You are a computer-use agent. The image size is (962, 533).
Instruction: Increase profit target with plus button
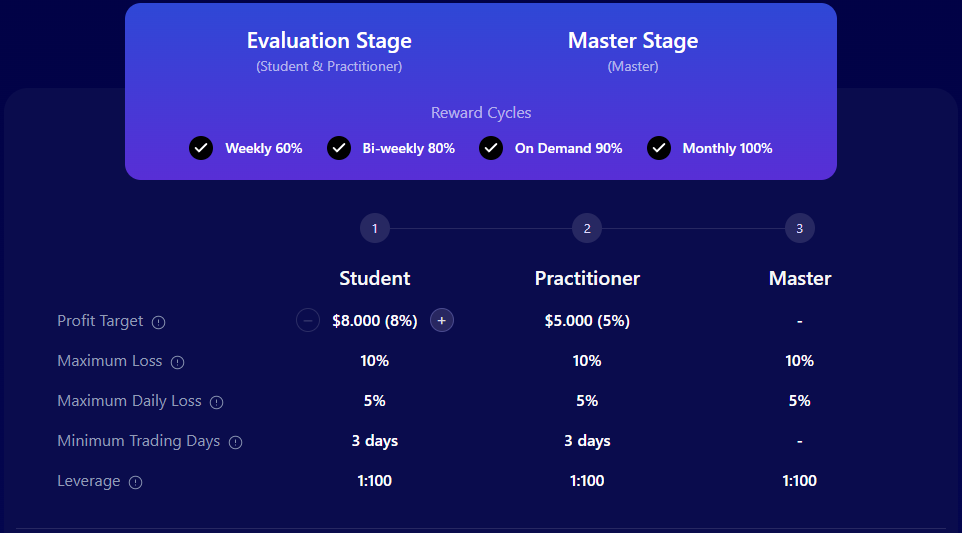(x=442, y=320)
